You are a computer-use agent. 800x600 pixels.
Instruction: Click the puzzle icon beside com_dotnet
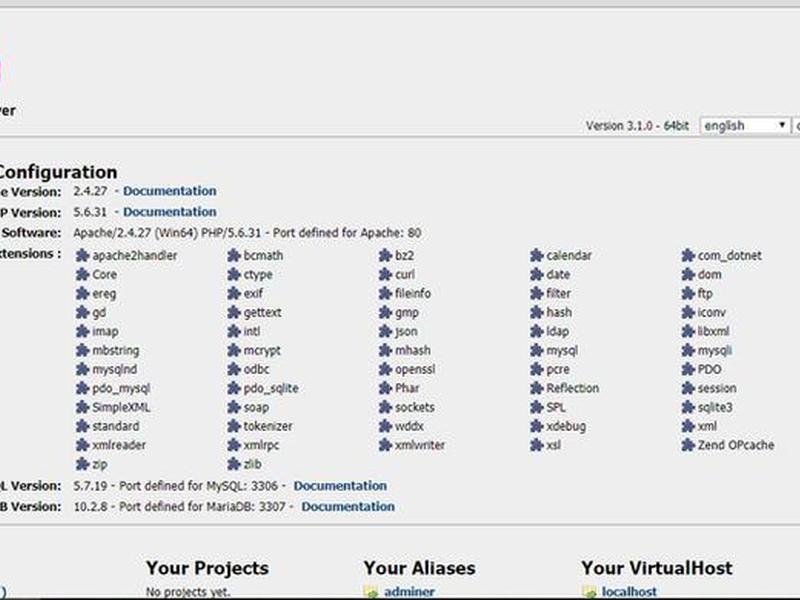pos(688,256)
